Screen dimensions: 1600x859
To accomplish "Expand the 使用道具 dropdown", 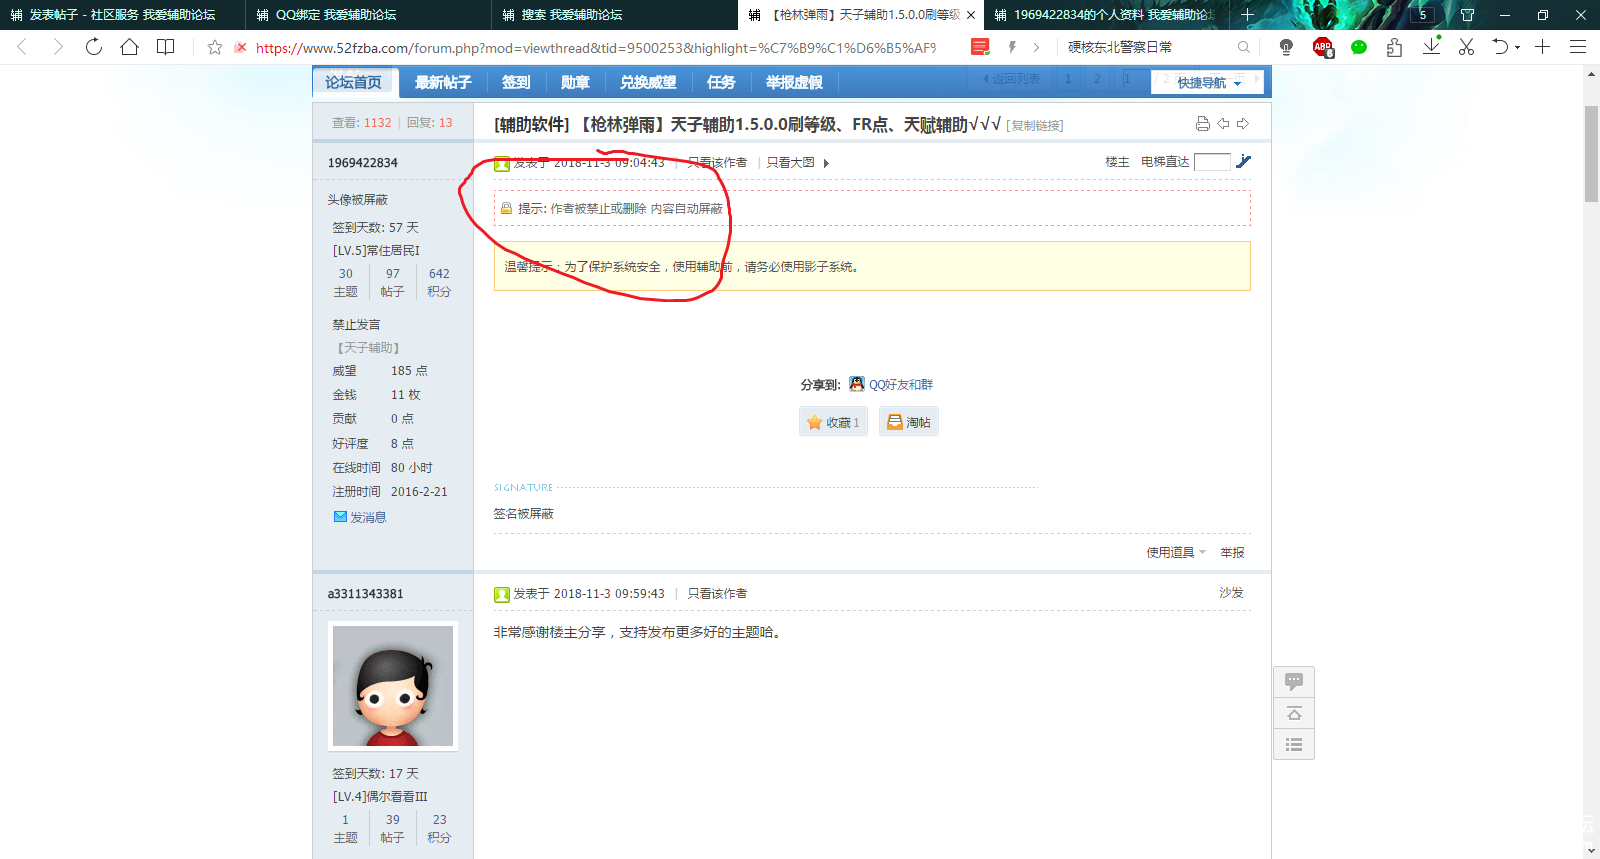I will point(1175,553).
